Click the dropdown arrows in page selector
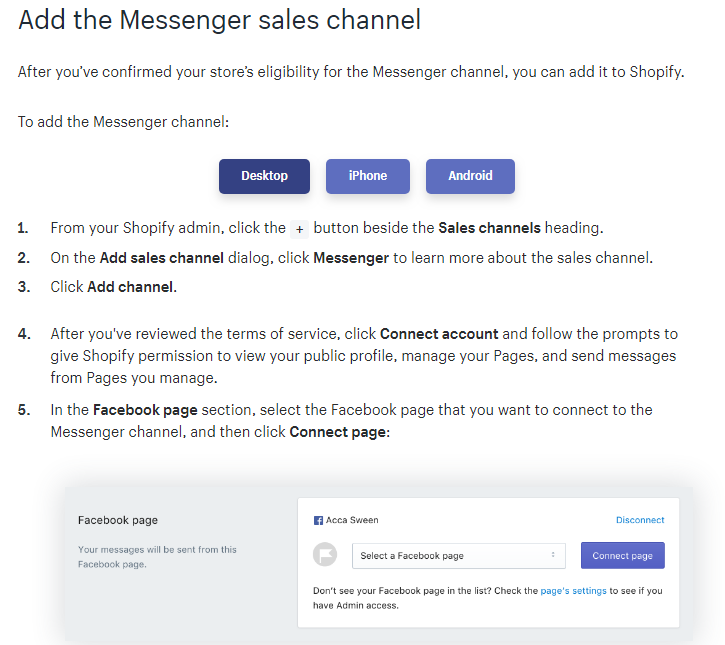 tap(553, 555)
